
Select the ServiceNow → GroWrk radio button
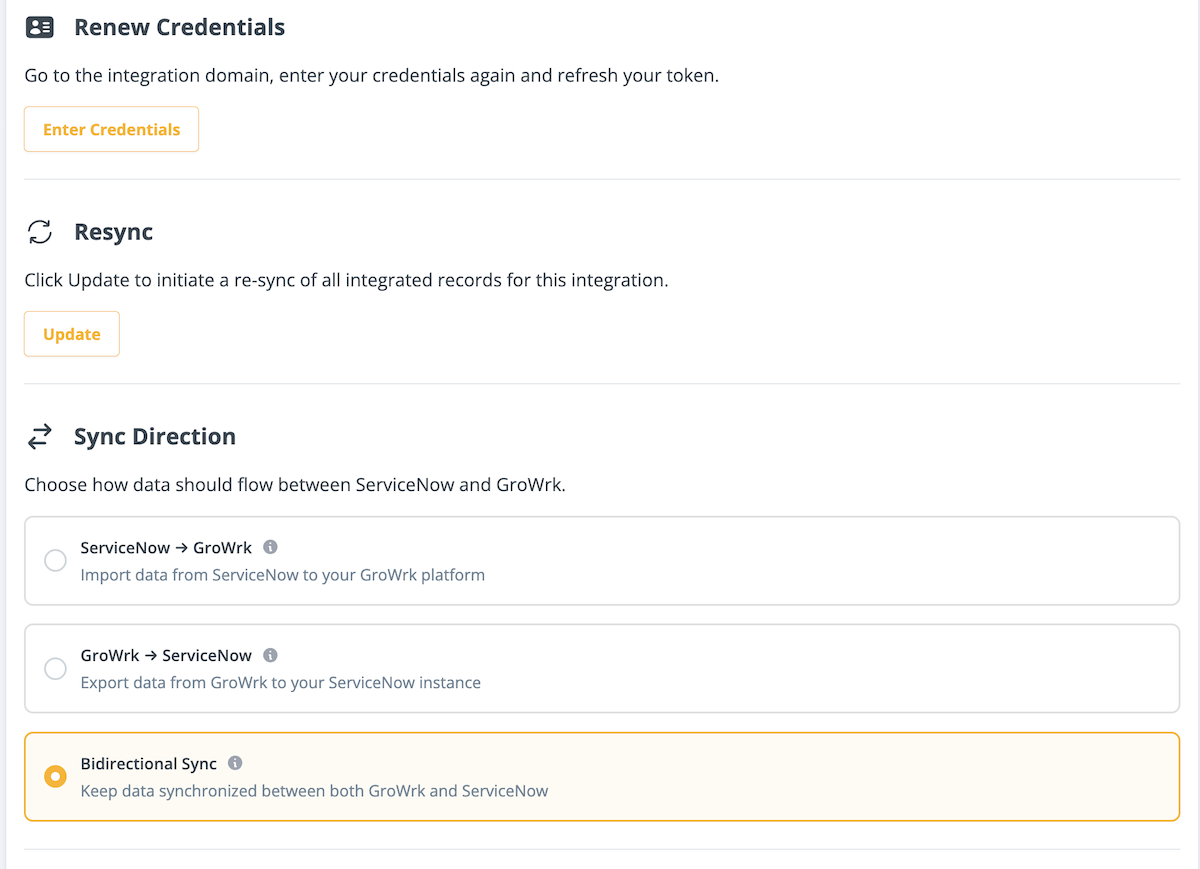click(x=55, y=560)
